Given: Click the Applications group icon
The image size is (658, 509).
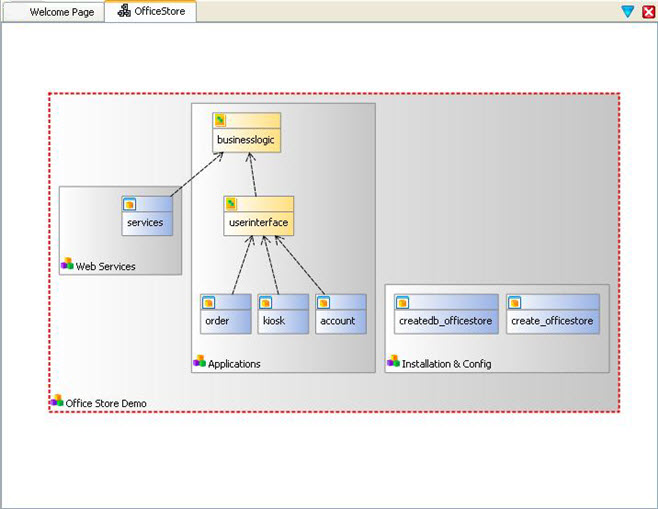Looking at the screenshot, I should click(199, 362).
